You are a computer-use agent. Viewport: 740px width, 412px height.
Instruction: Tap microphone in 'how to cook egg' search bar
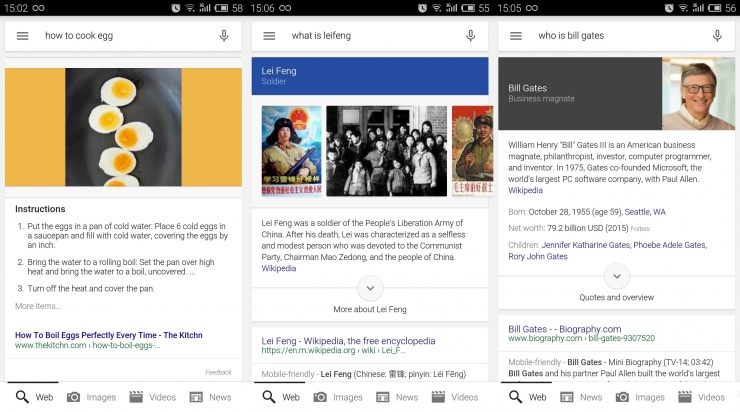pos(224,36)
